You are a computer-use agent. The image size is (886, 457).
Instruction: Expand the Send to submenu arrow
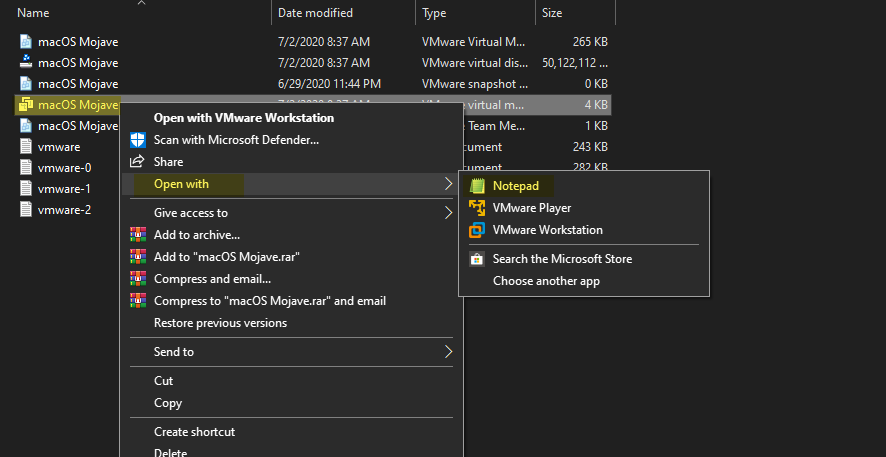tap(449, 351)
